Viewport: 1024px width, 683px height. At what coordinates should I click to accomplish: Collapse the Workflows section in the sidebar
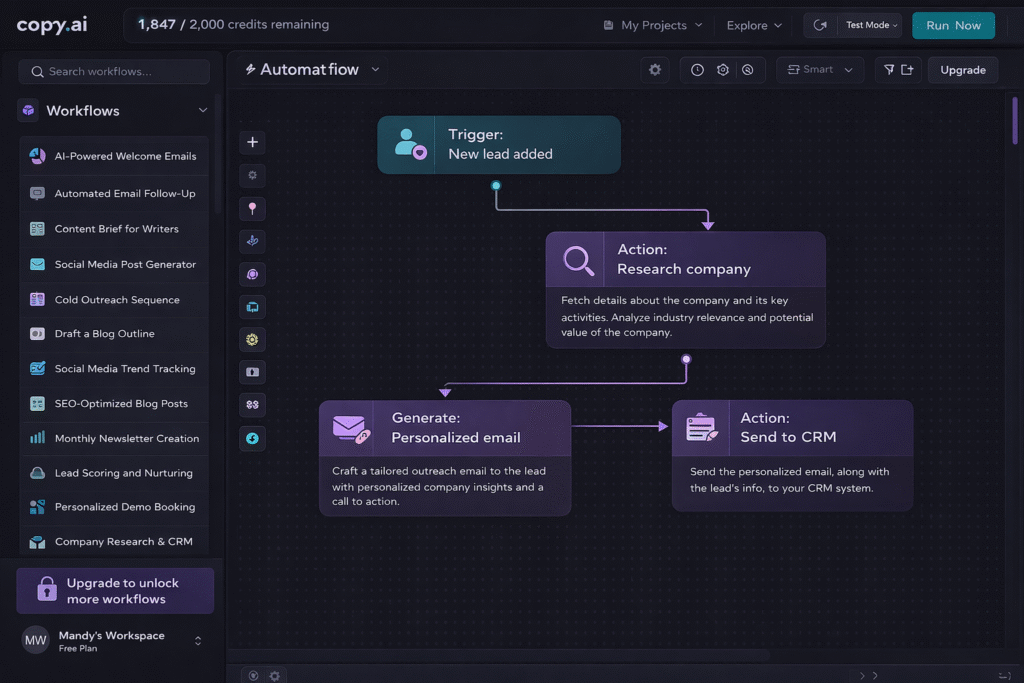(203, 110)
